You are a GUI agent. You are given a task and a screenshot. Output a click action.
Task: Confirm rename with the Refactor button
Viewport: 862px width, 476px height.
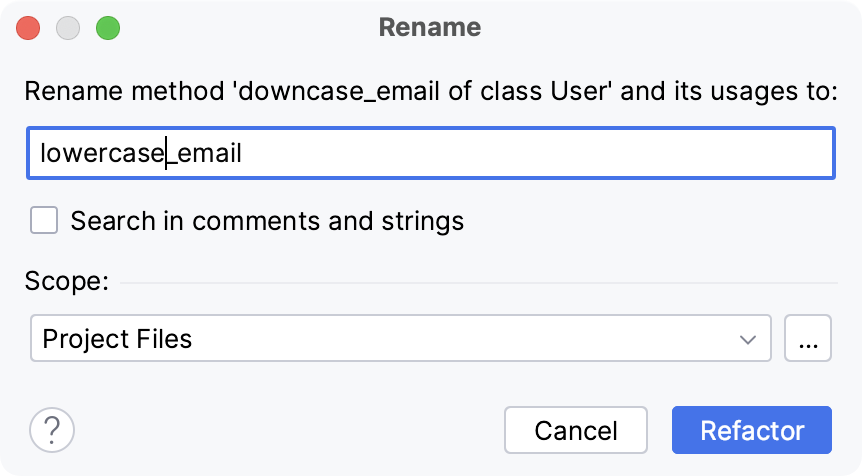752,431
